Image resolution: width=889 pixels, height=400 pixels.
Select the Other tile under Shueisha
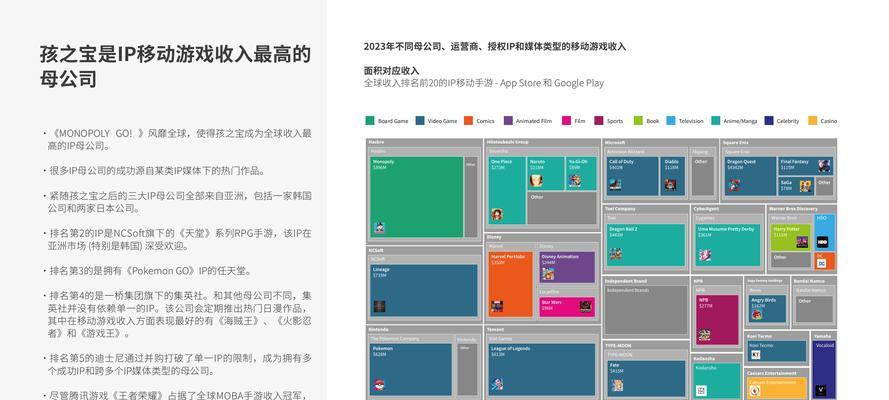click(x=561, y=208)
